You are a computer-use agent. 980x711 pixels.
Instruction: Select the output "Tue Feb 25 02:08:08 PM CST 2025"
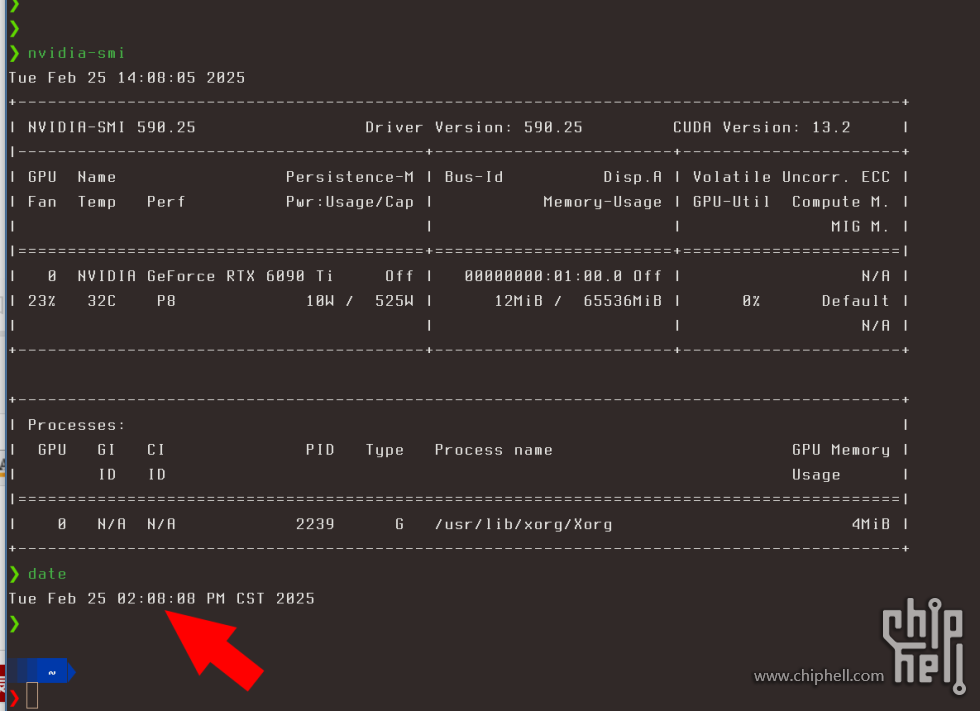(161, 599)
